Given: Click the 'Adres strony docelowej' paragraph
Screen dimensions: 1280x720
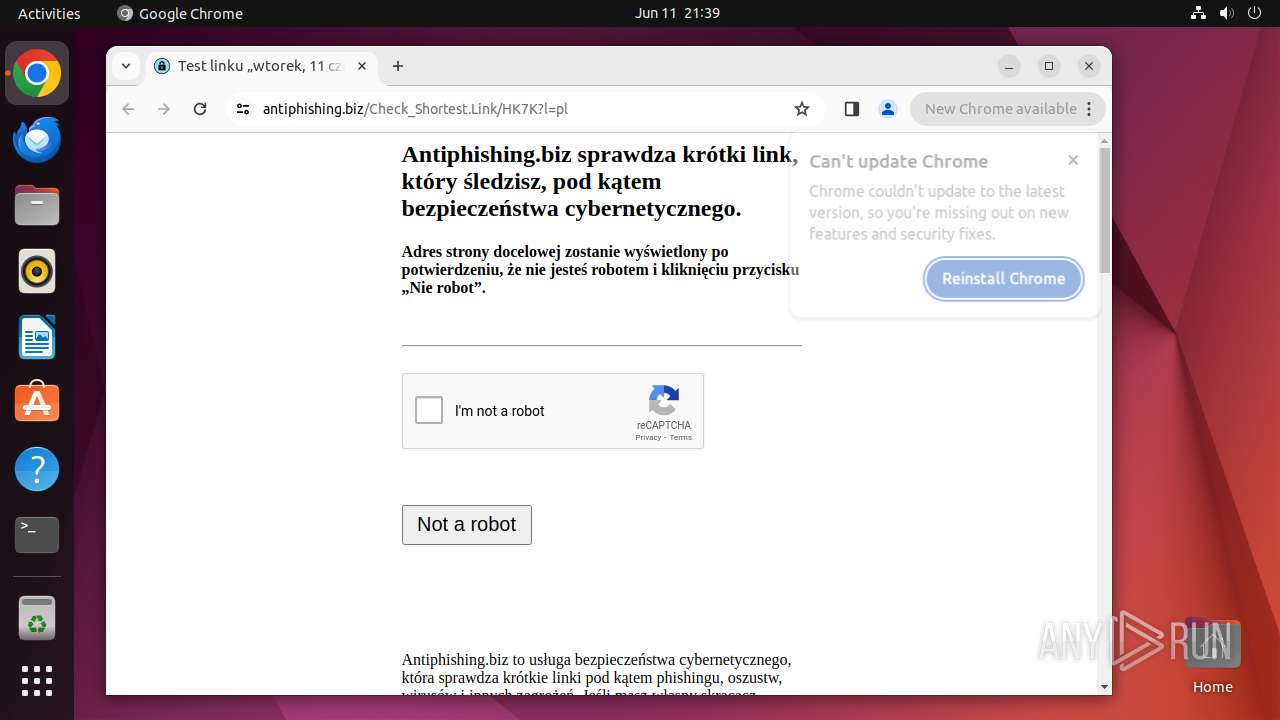Looking at the screenshot, I should pyautogui.click(x=600, y=270).
